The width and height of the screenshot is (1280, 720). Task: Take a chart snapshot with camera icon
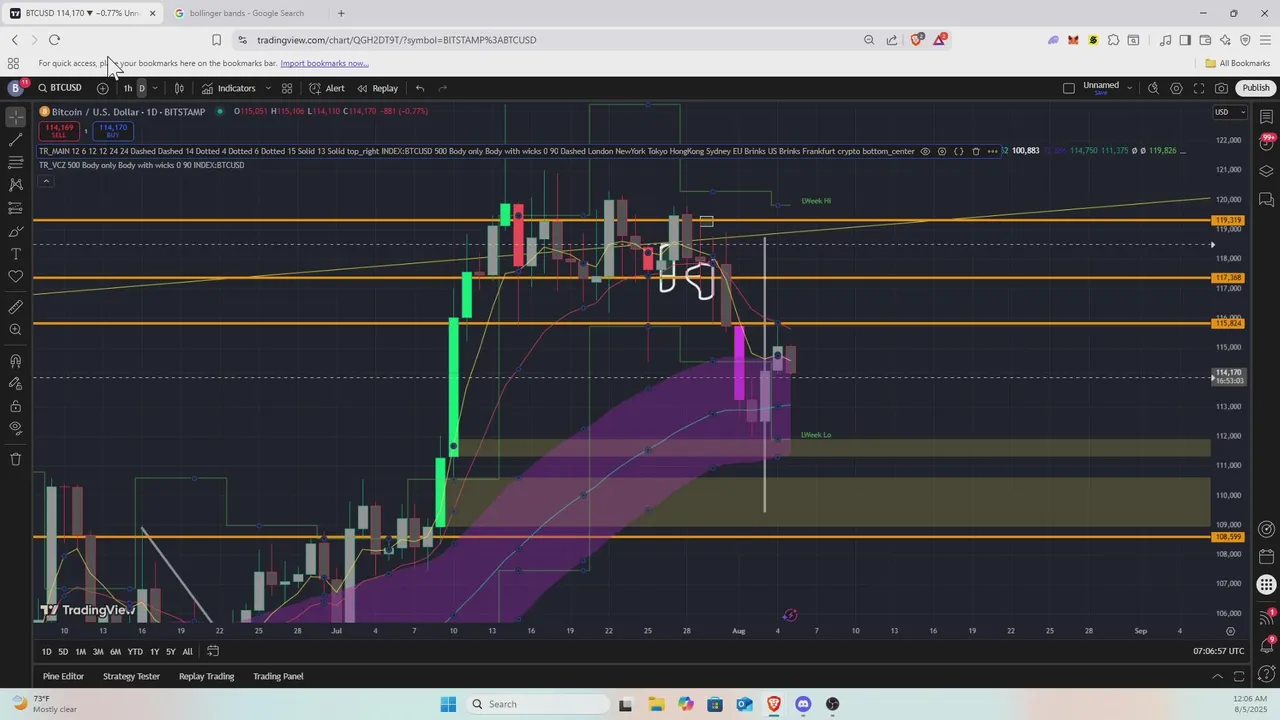(1221, 88)
